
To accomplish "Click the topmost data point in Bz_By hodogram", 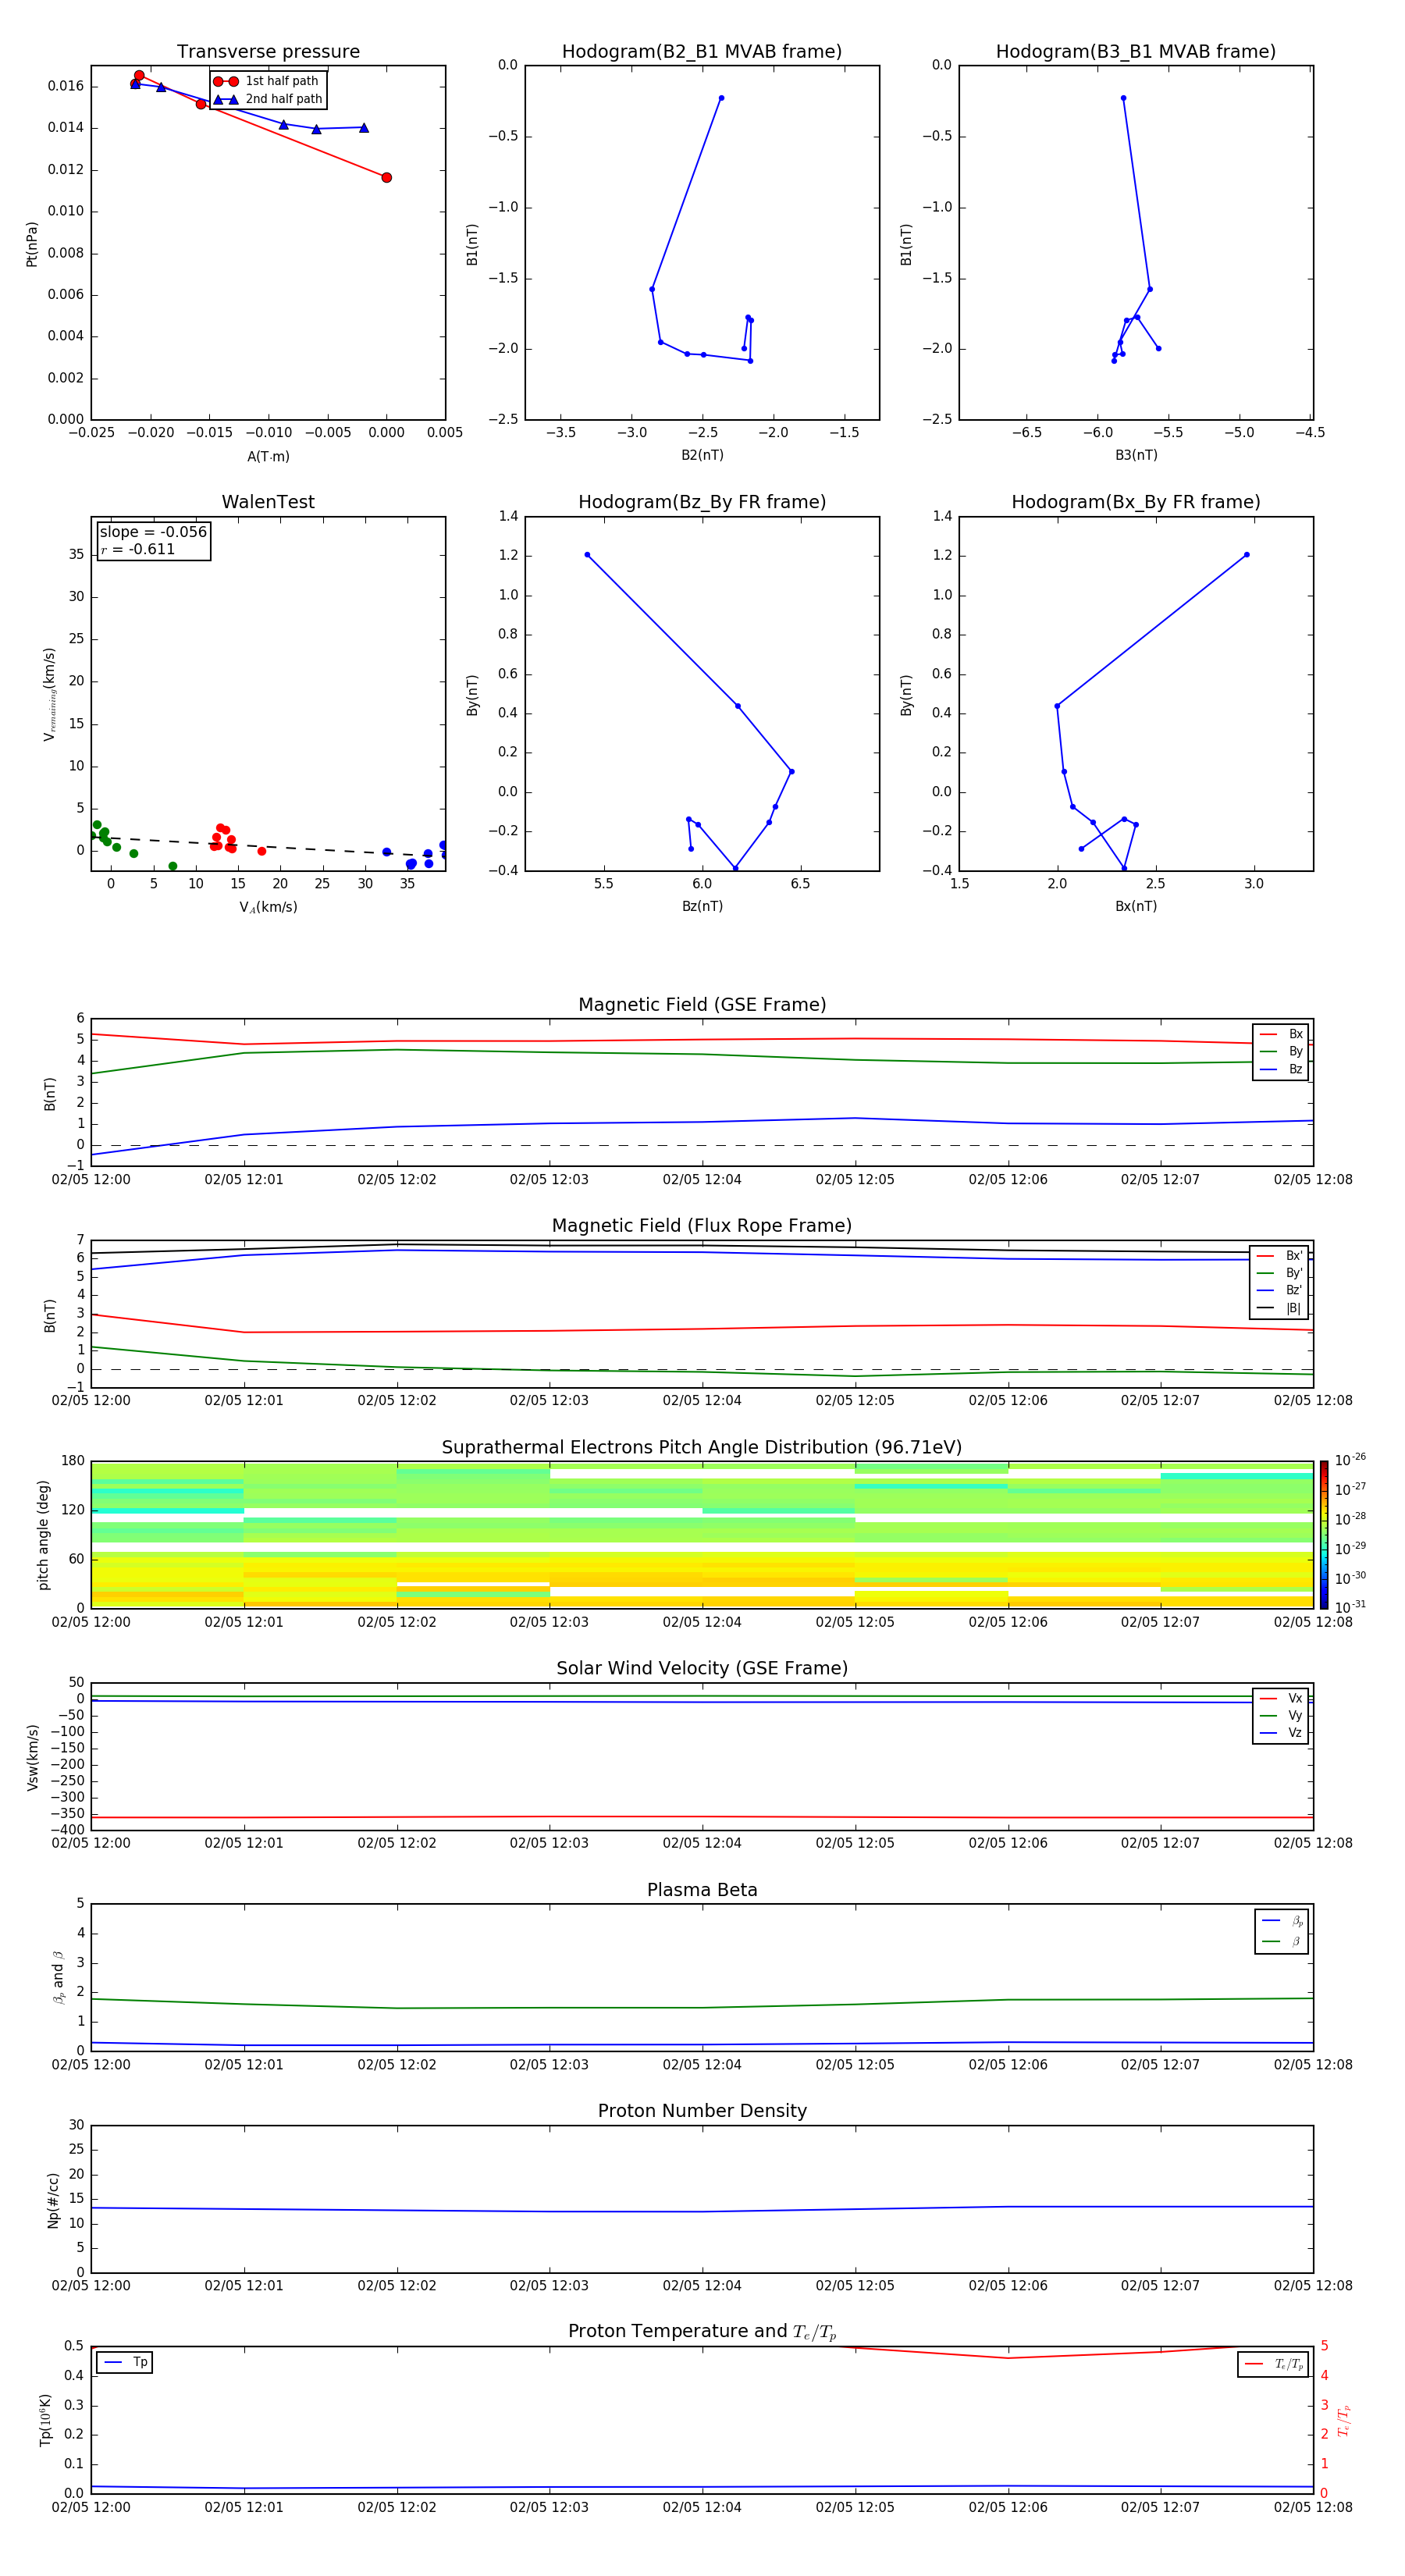I will click(587, 555).
